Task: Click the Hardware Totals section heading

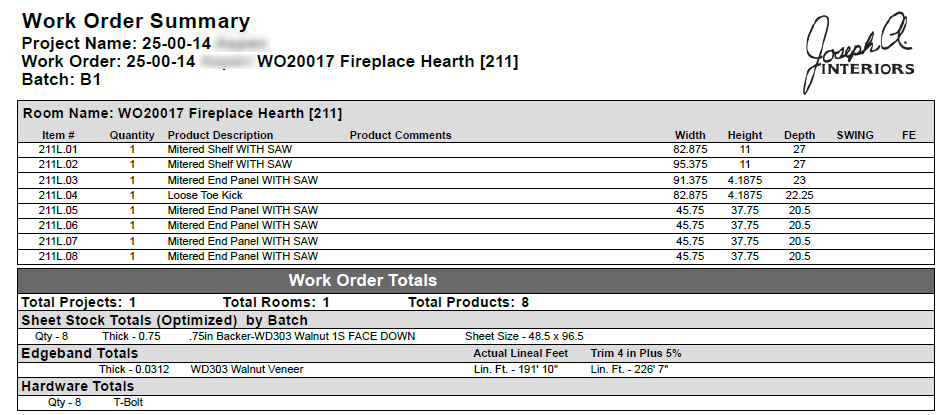Action: 78,386
